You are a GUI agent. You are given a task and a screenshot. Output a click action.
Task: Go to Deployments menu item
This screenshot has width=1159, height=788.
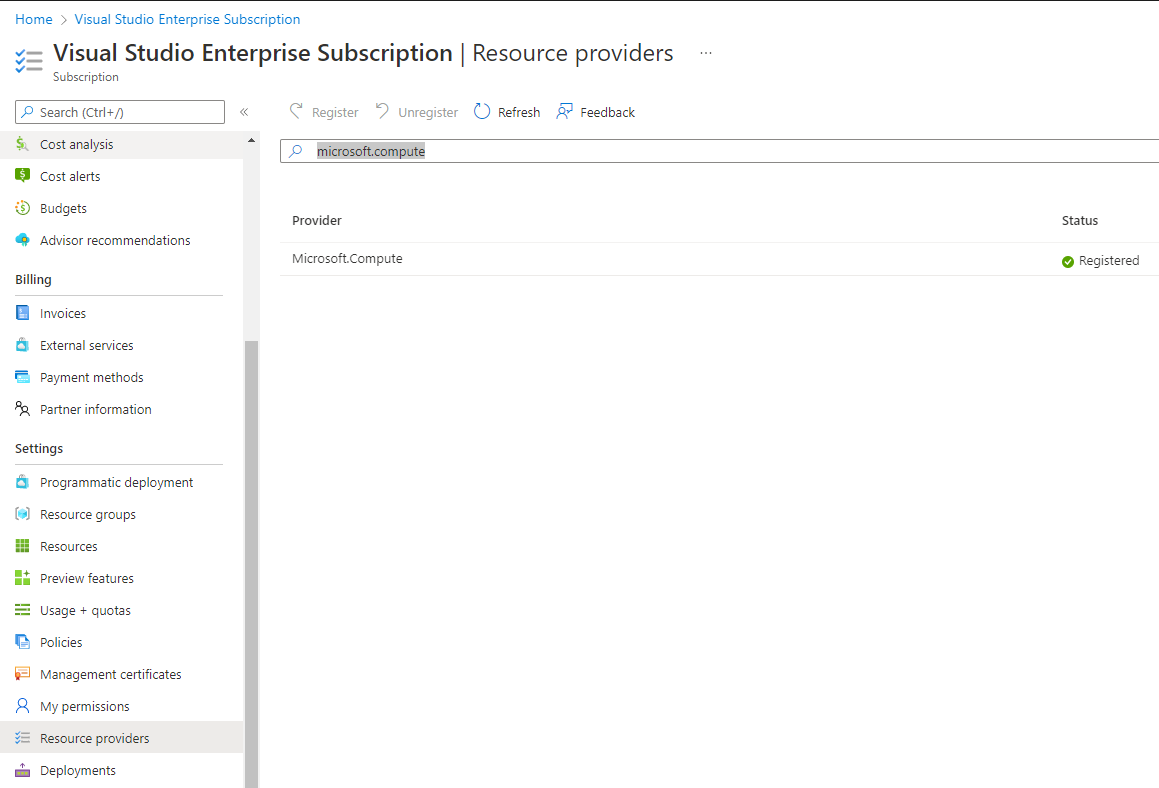(121, 770)
